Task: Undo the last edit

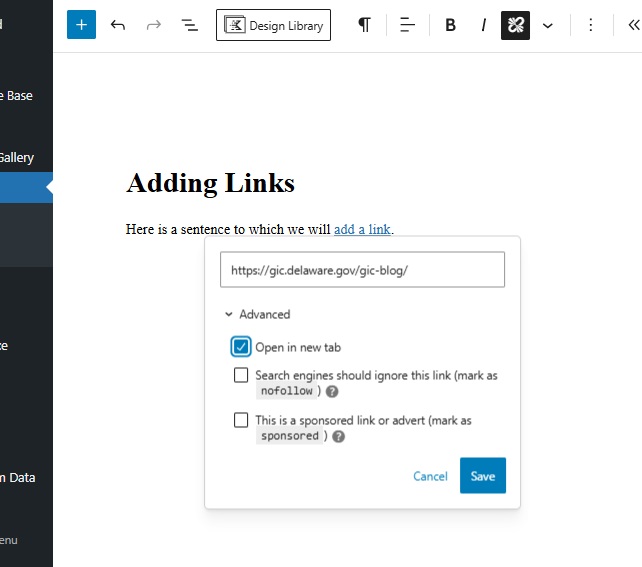Action: [118, 25]
